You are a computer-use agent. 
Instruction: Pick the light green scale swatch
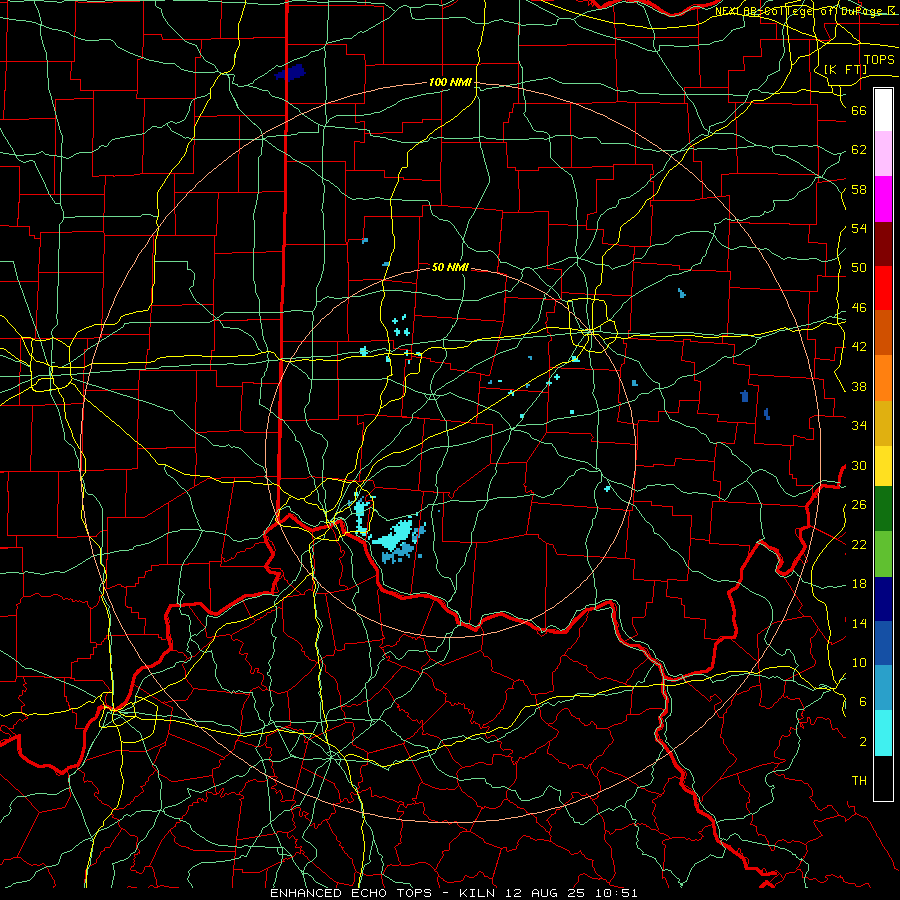(883, 554)
